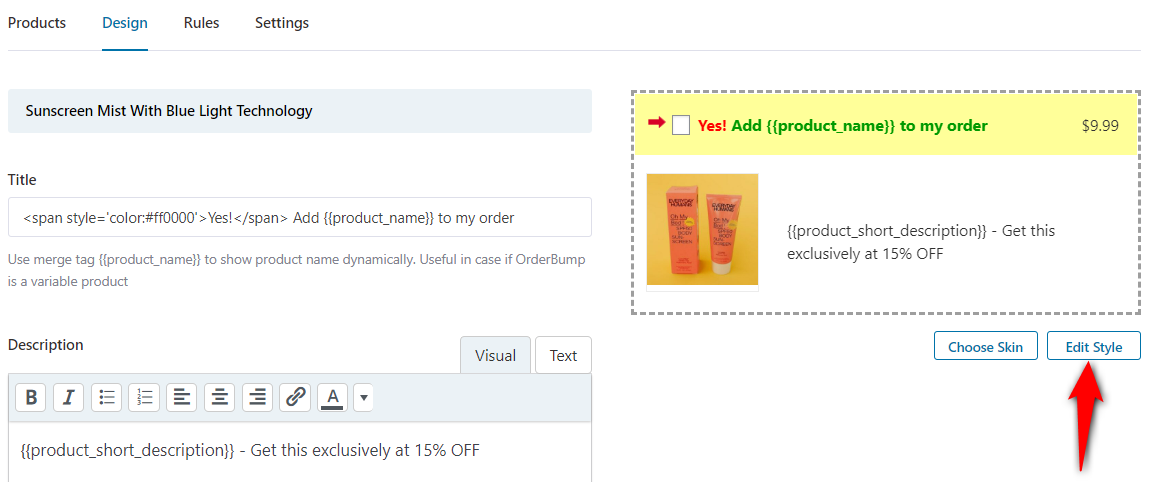Insert numbered list in description

coord(144,397)
